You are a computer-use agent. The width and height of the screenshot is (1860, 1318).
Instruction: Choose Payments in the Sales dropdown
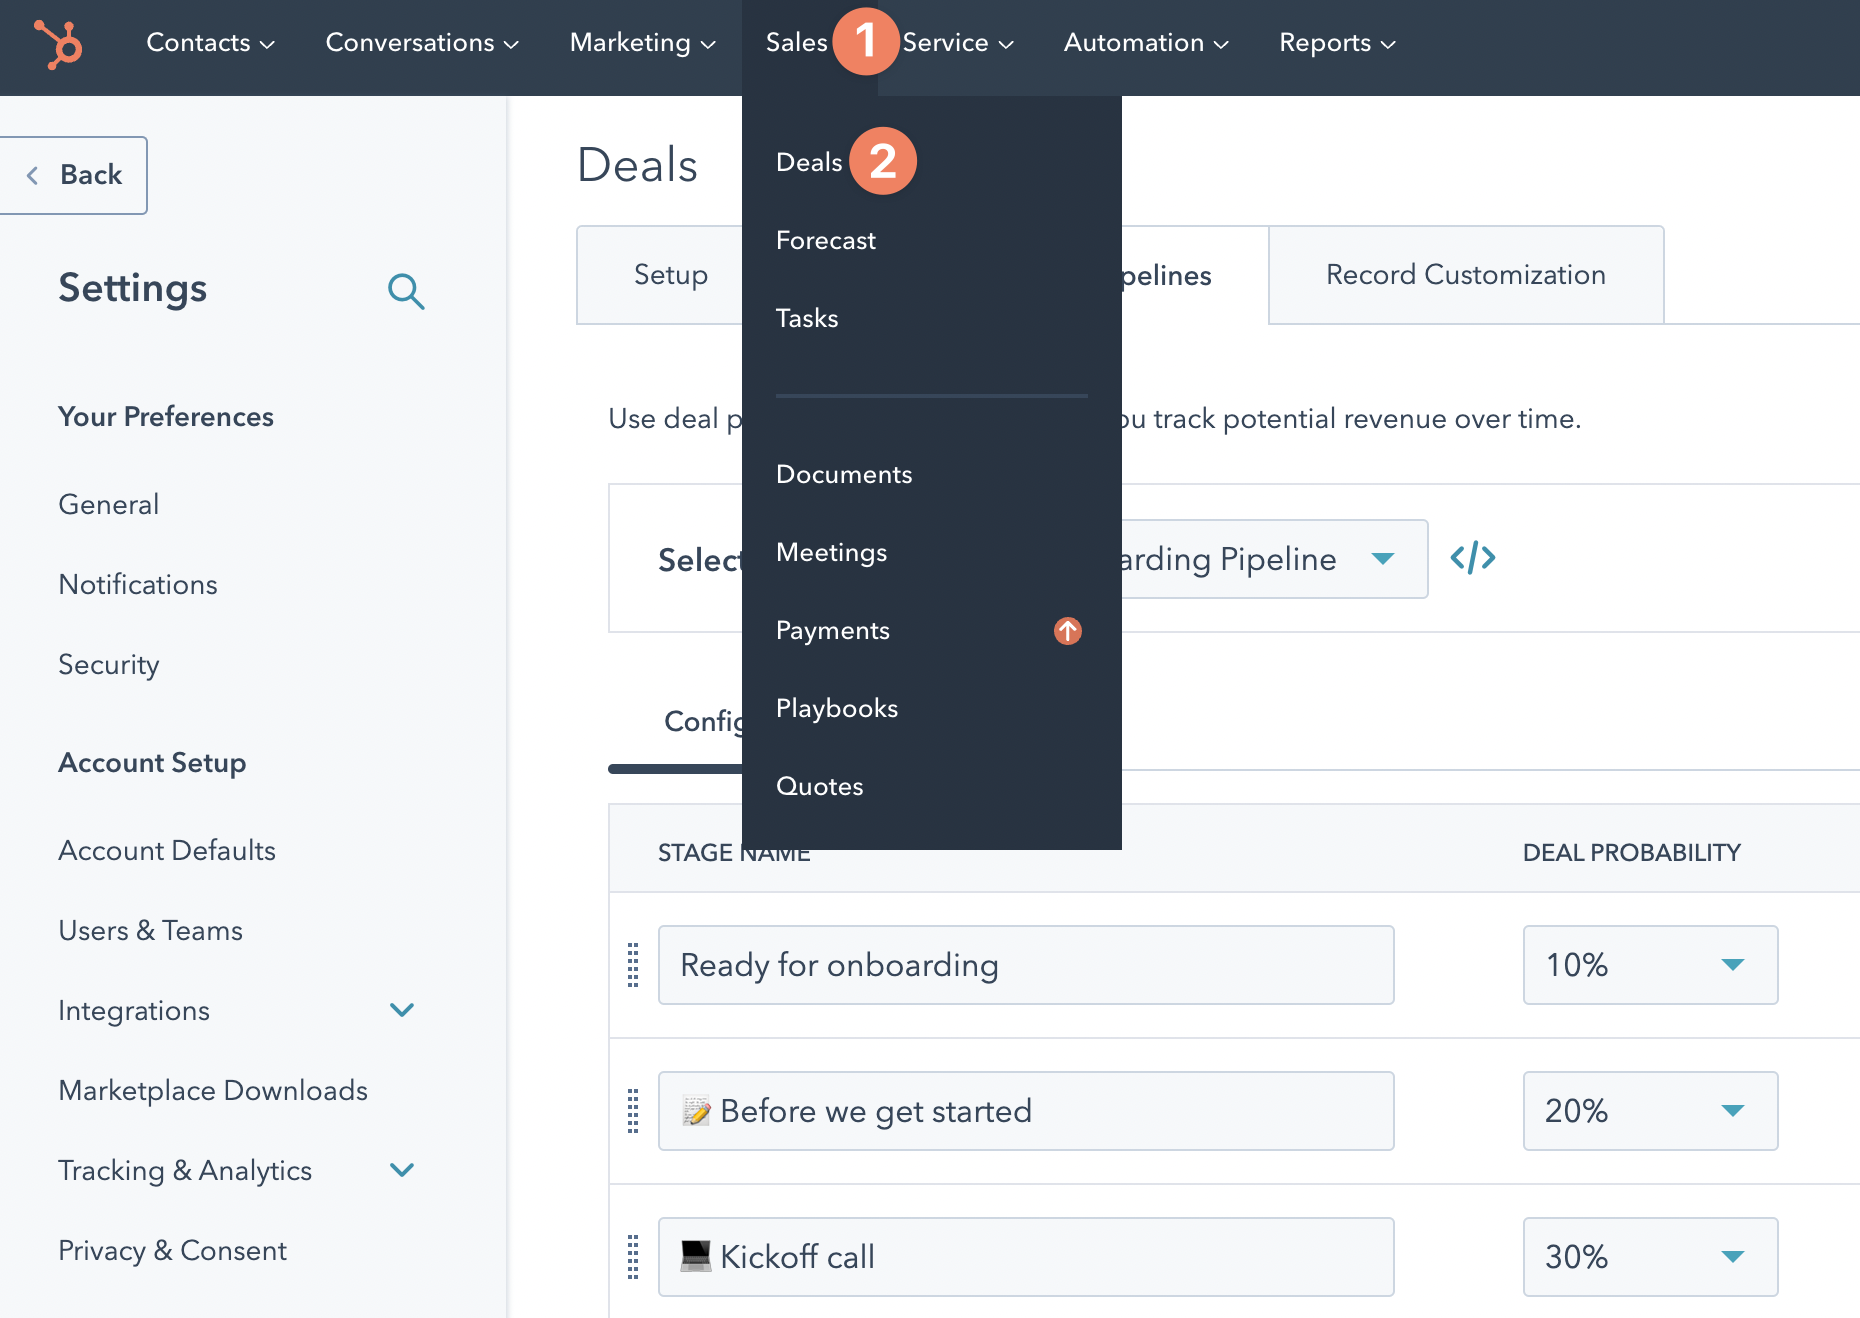(833, 630)
